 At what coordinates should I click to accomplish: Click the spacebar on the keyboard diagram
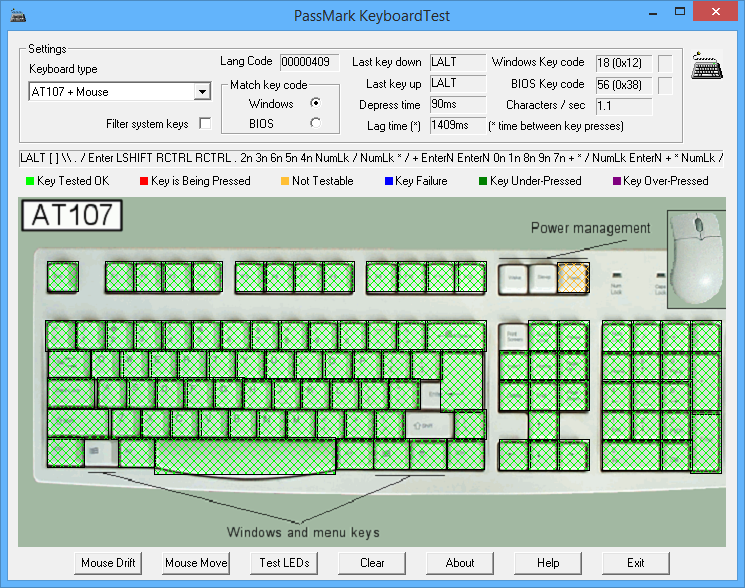tap(245, 456)
